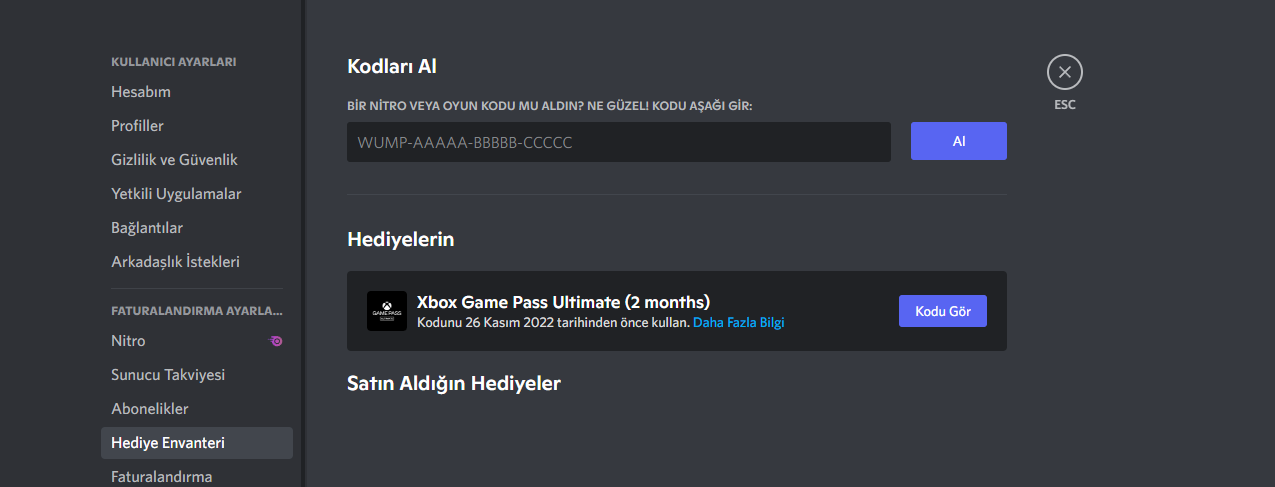Viewport: 1275px width, 487px height.
Task: Select Nitro in billing settings
Action: [x=128, y=341]
